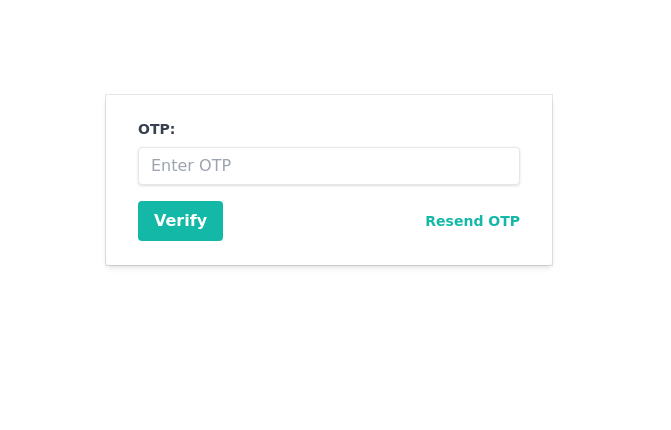Hit the teal Verify button
The width and height of the screenshot is (671, 430).
[180, 221]
